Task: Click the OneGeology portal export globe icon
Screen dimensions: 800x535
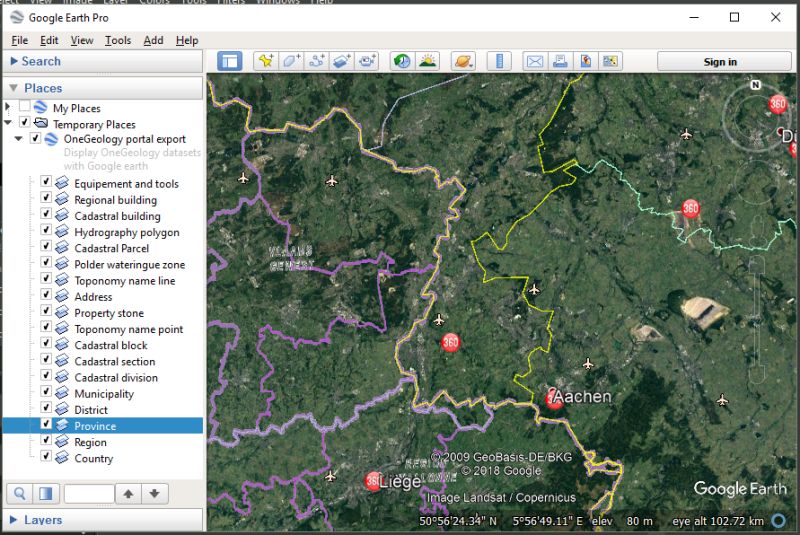Action: (51, 139)
